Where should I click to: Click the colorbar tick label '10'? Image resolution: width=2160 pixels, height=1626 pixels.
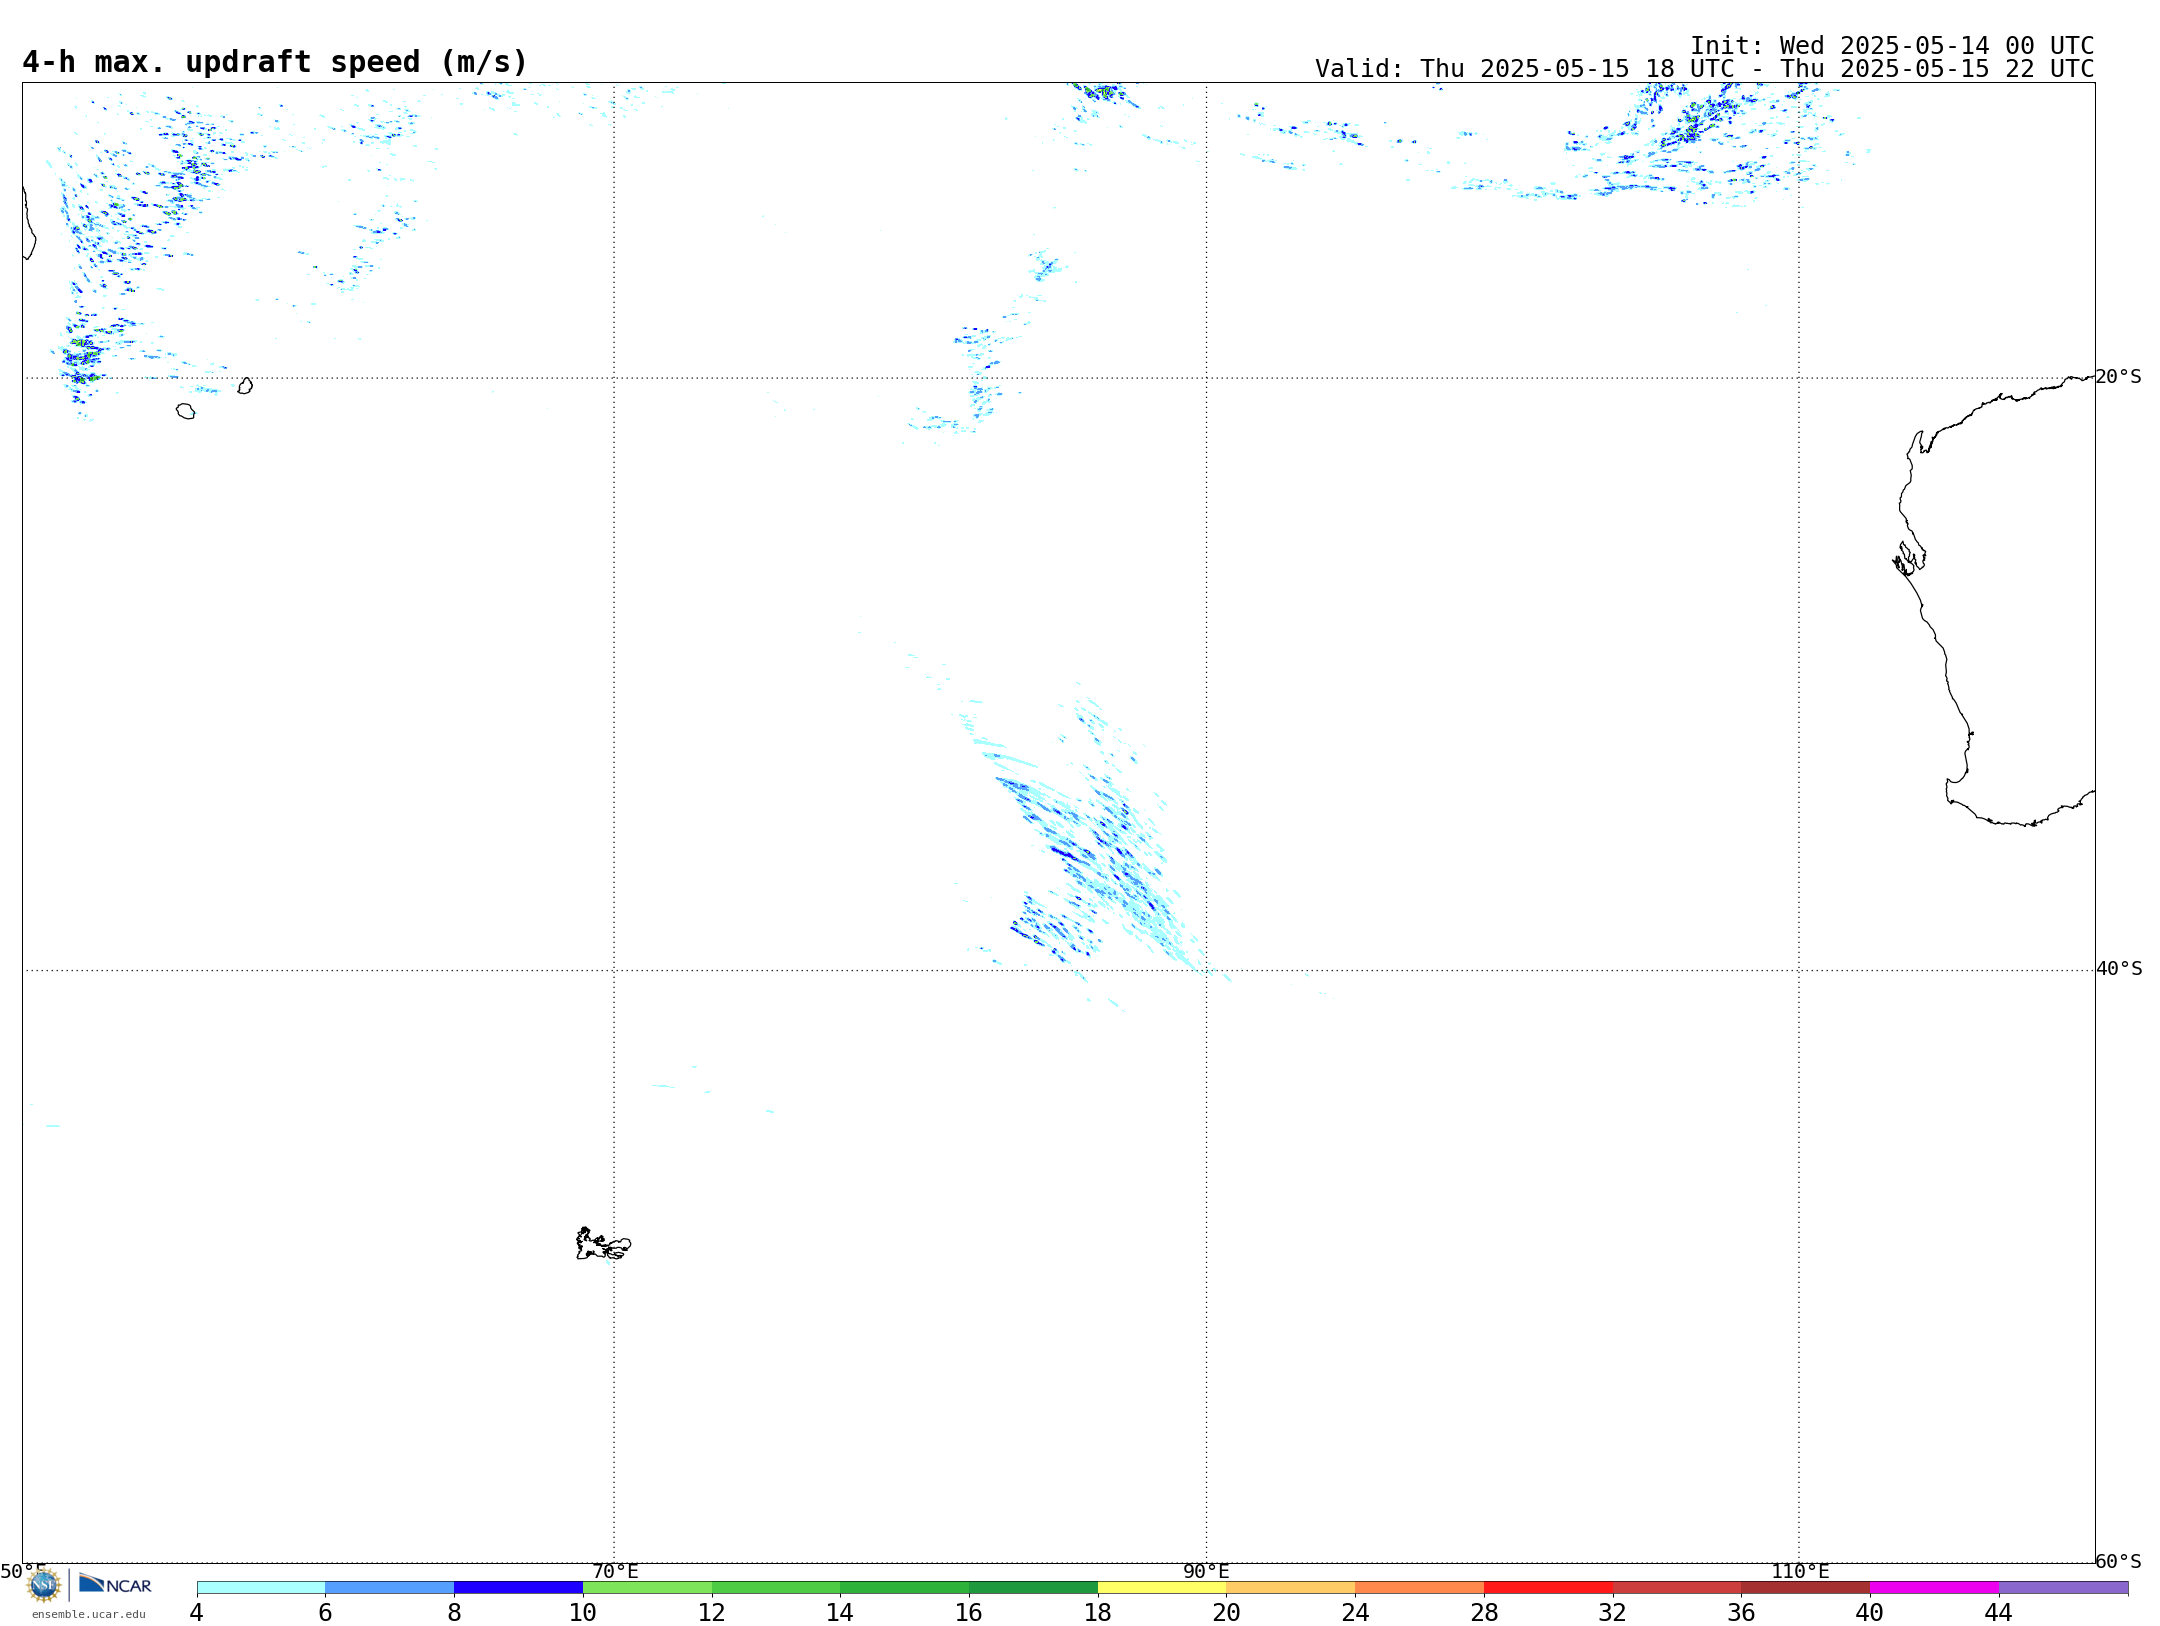pos(583,1612)
